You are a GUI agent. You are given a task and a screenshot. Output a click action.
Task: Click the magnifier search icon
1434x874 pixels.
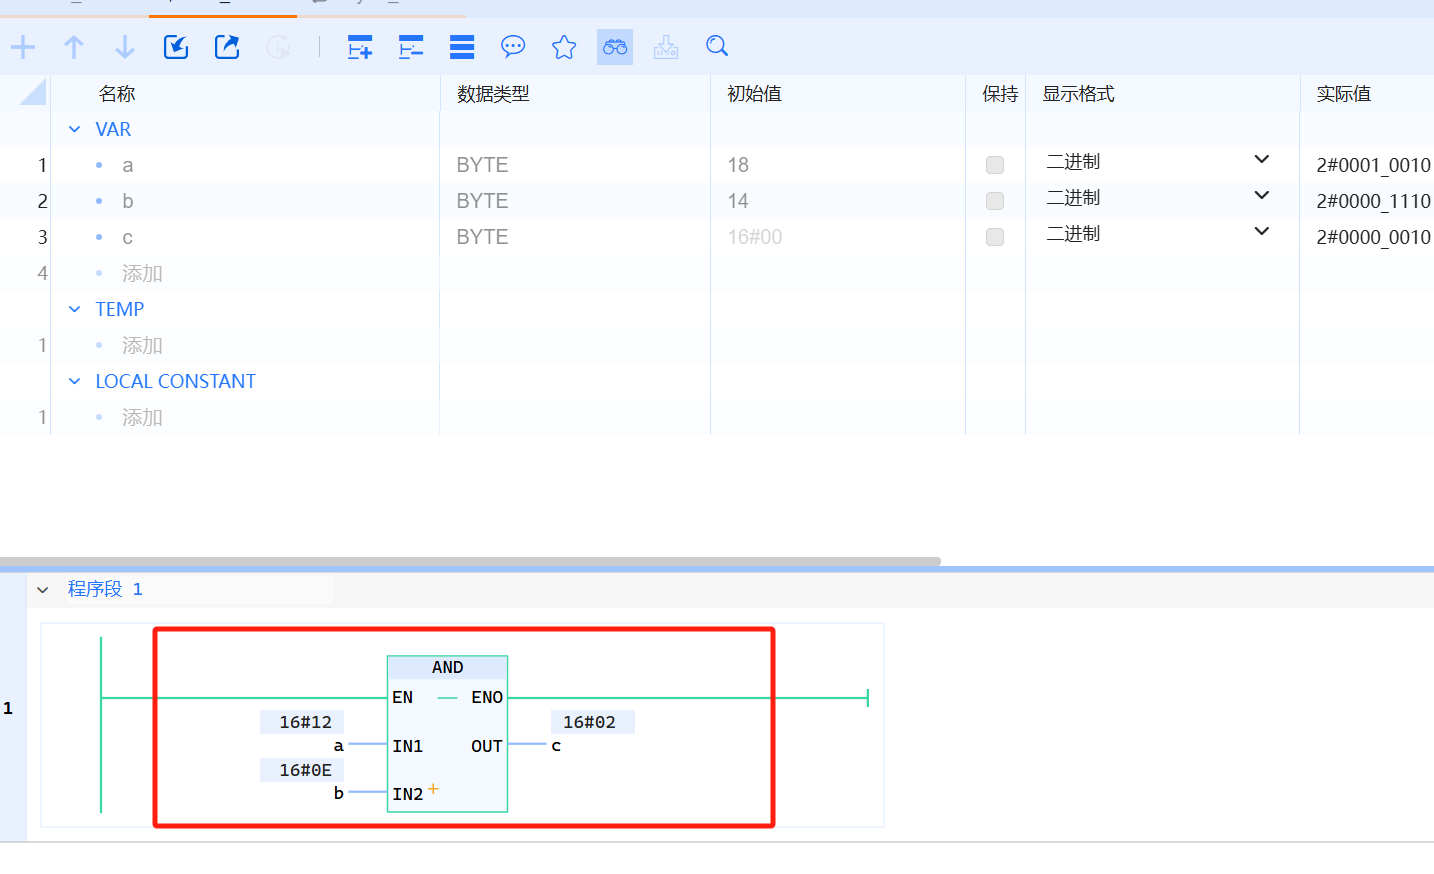(x=717, y=46)
